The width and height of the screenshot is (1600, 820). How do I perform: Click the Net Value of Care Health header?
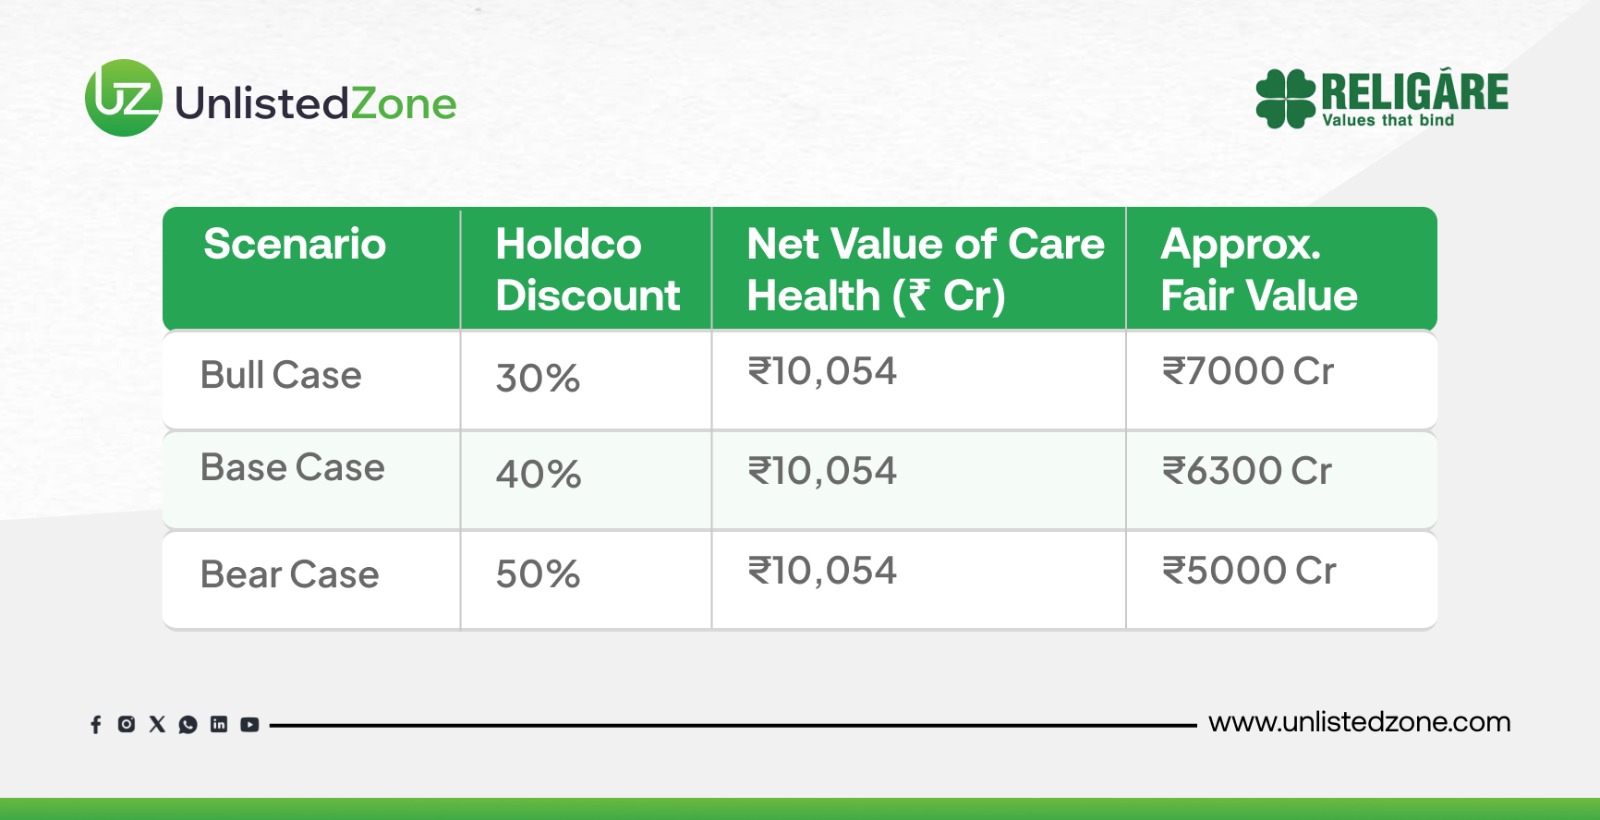click(925, 269)
